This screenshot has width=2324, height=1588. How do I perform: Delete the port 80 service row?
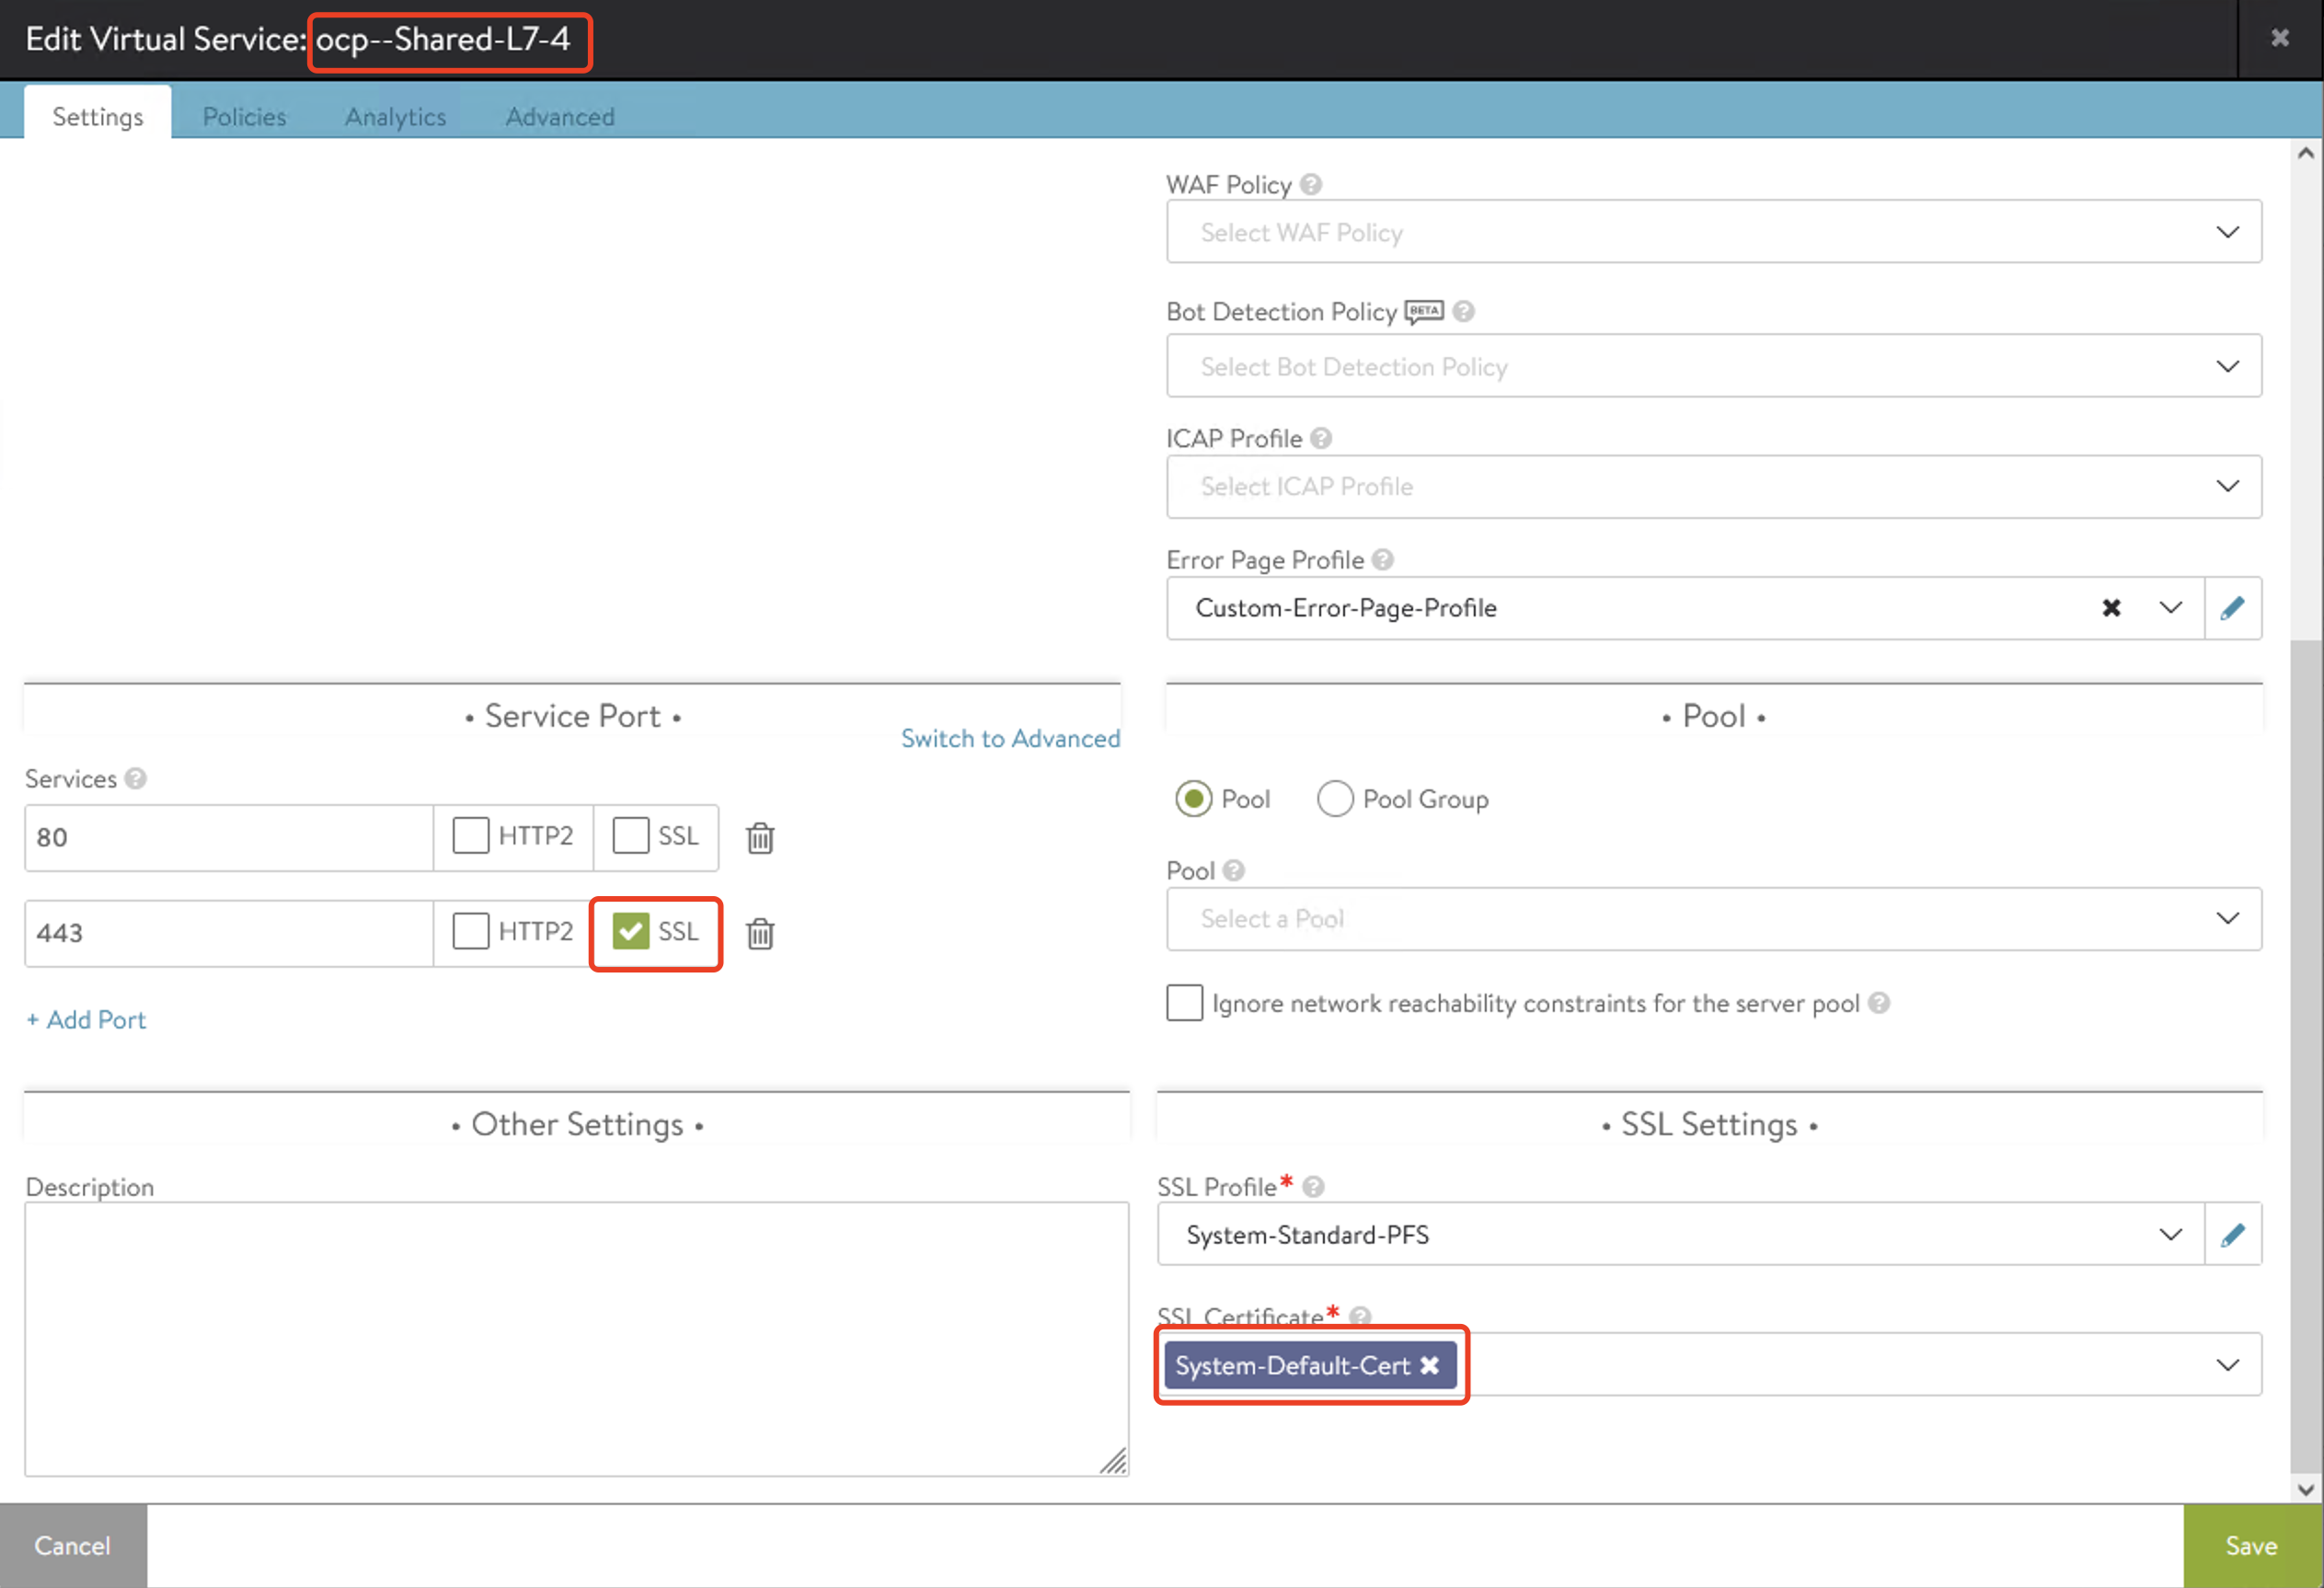tap(760, 837)
